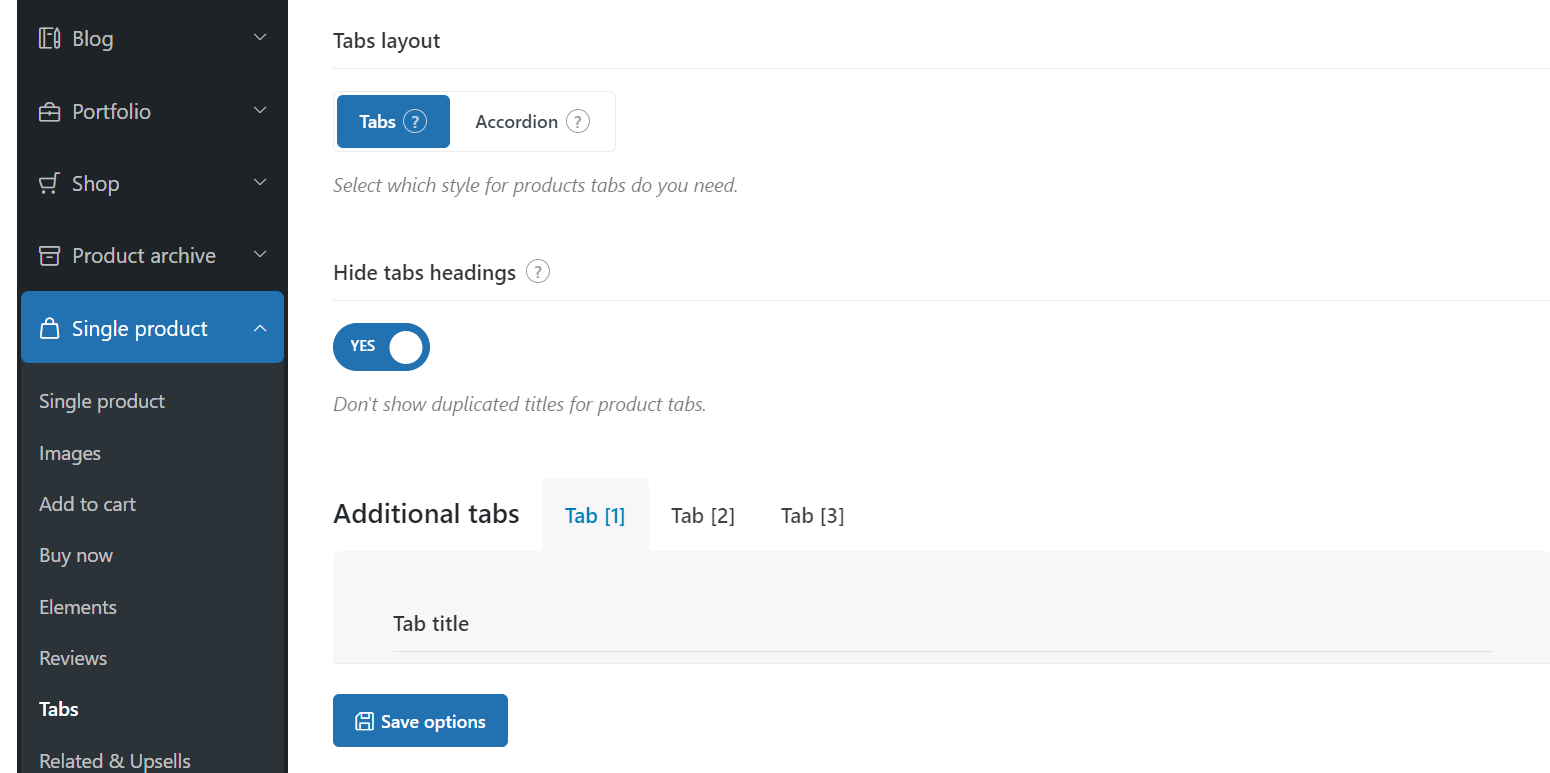
Task: Click help icon for Hide tabs headings
Action: (538, 272)
